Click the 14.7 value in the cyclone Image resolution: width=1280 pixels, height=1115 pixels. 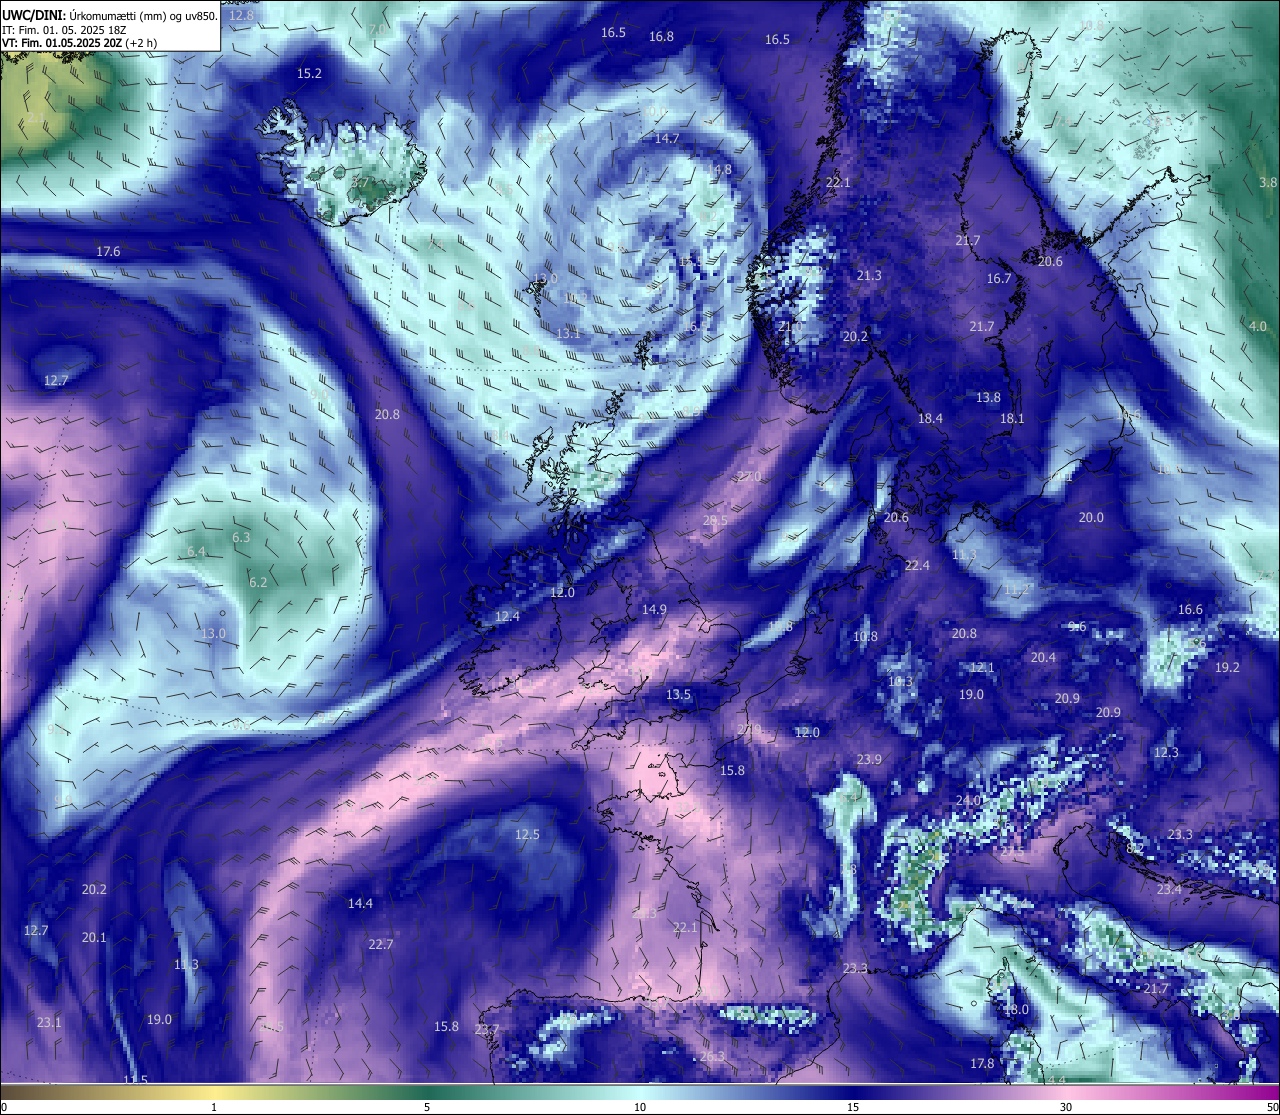667,139
